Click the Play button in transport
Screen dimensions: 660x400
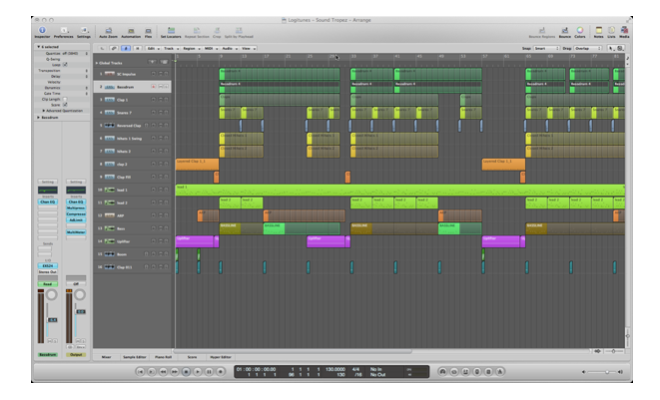pos(197,372)
